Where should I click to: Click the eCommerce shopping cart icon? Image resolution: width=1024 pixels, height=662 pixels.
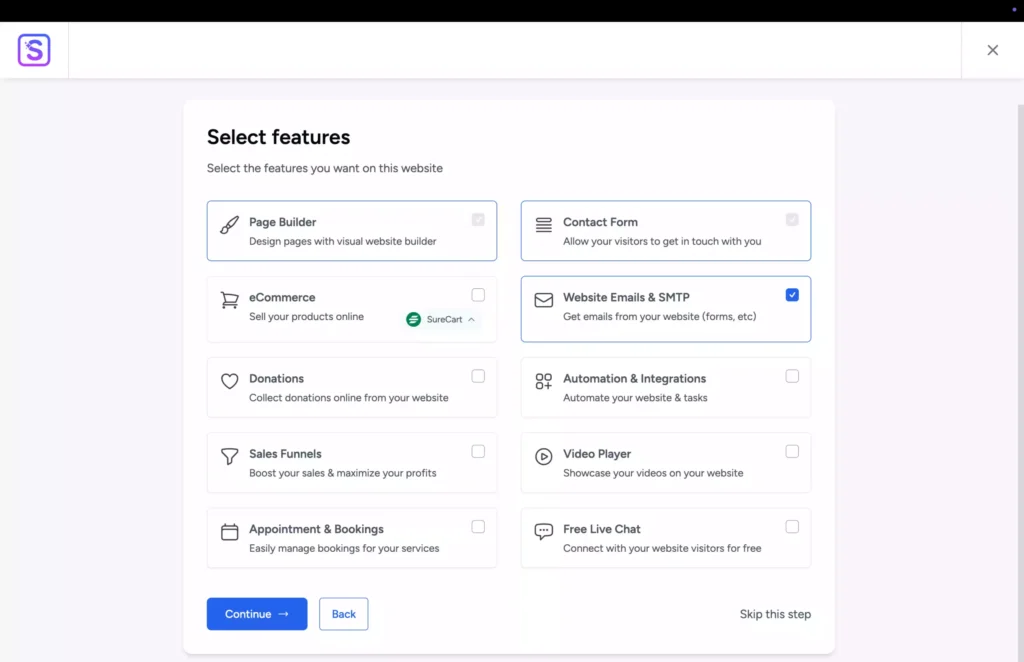click(x=229, y=300)
